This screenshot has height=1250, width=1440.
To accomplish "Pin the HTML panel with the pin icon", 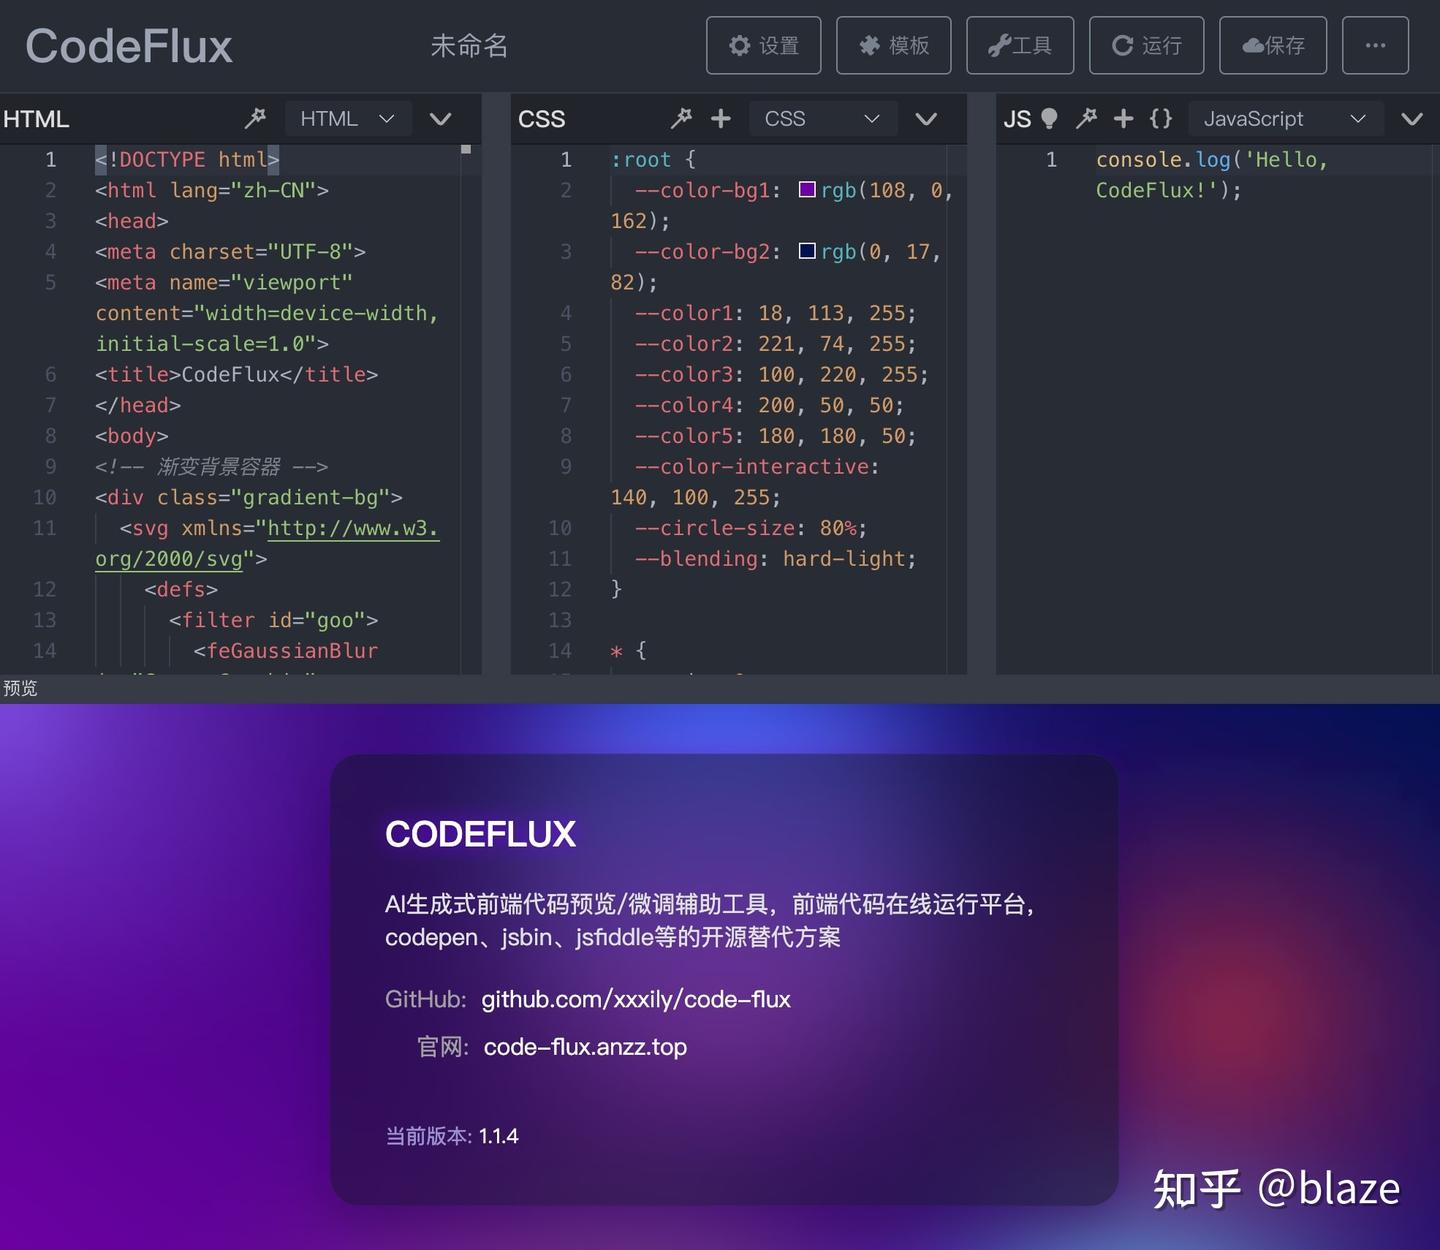I will click(x=255, y=118).
